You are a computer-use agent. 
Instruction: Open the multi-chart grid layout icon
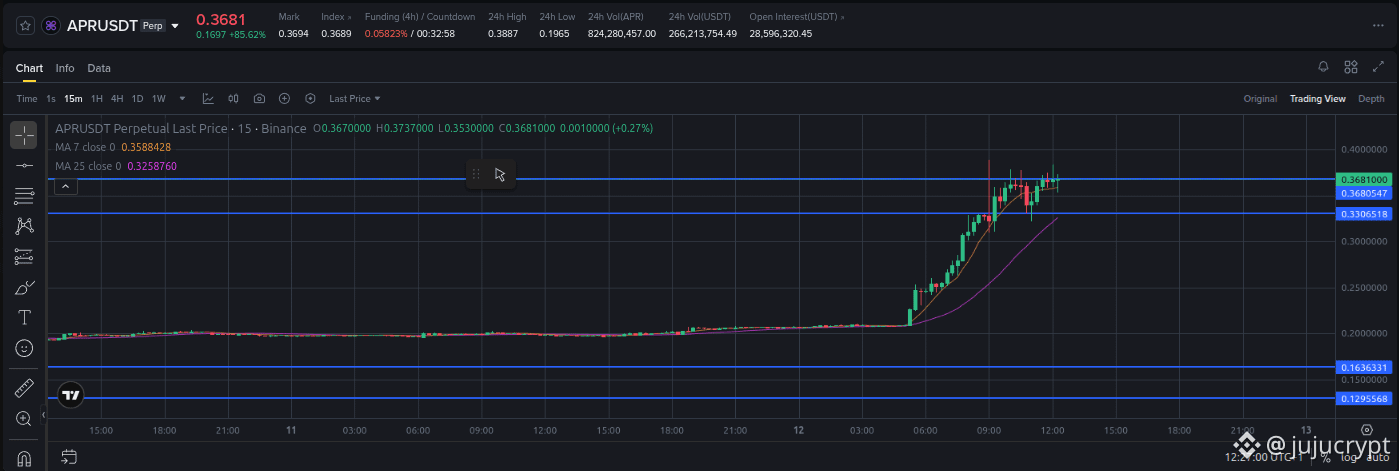pos(1351,67)
